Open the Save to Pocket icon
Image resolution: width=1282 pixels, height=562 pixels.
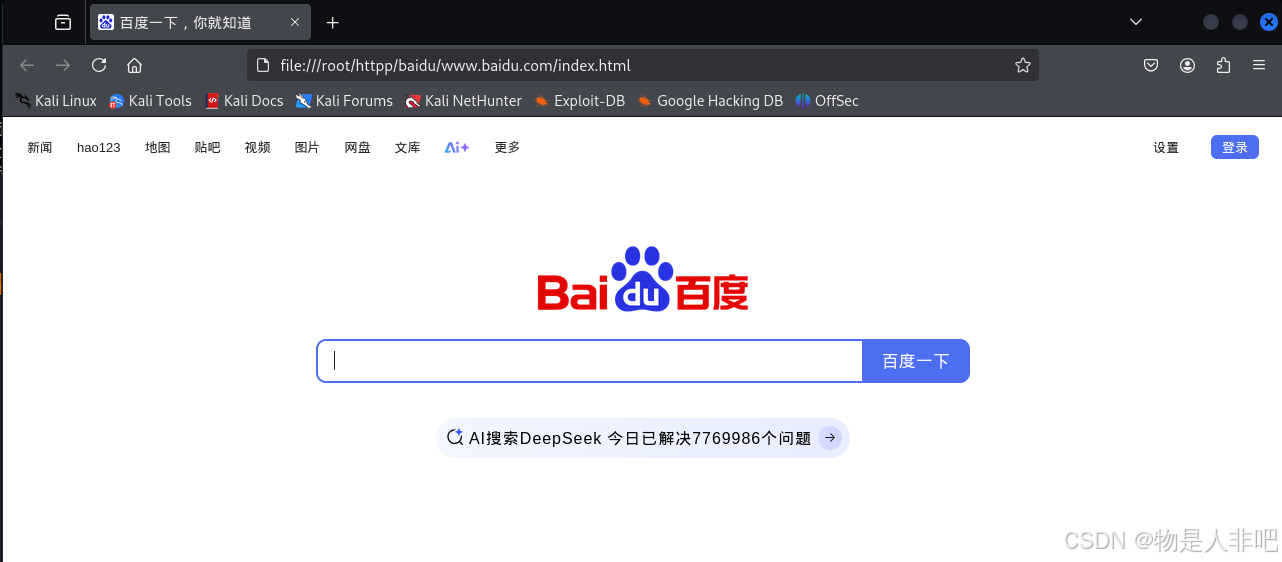[x=1151, y=65]
